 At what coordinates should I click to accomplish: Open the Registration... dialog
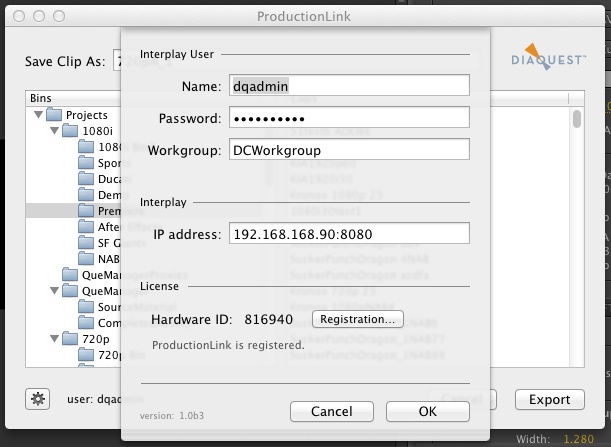(358, 319)
